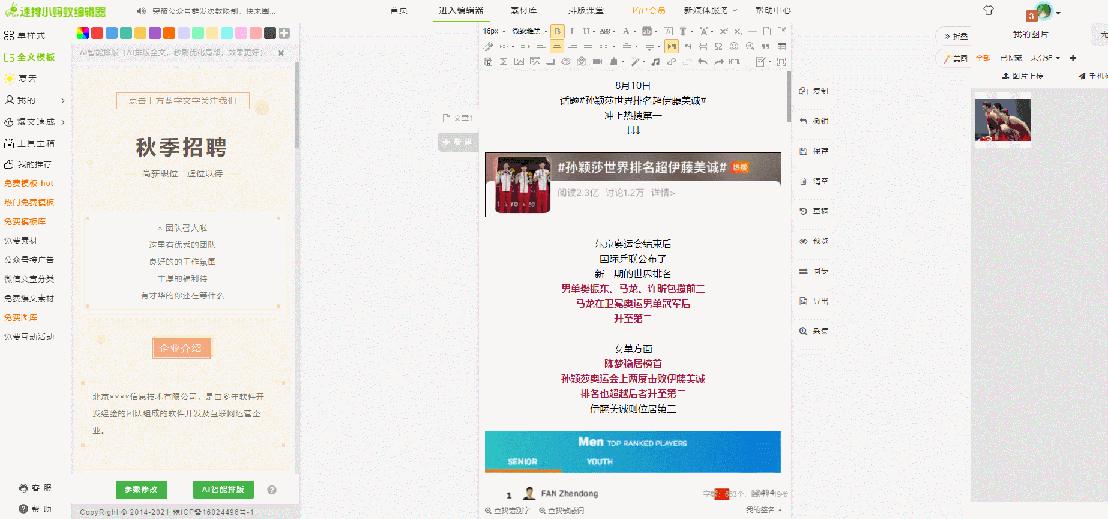Close the AI tip banner with X
Image resolution: width=1108 pixels, height=519 pixels.
281,53
